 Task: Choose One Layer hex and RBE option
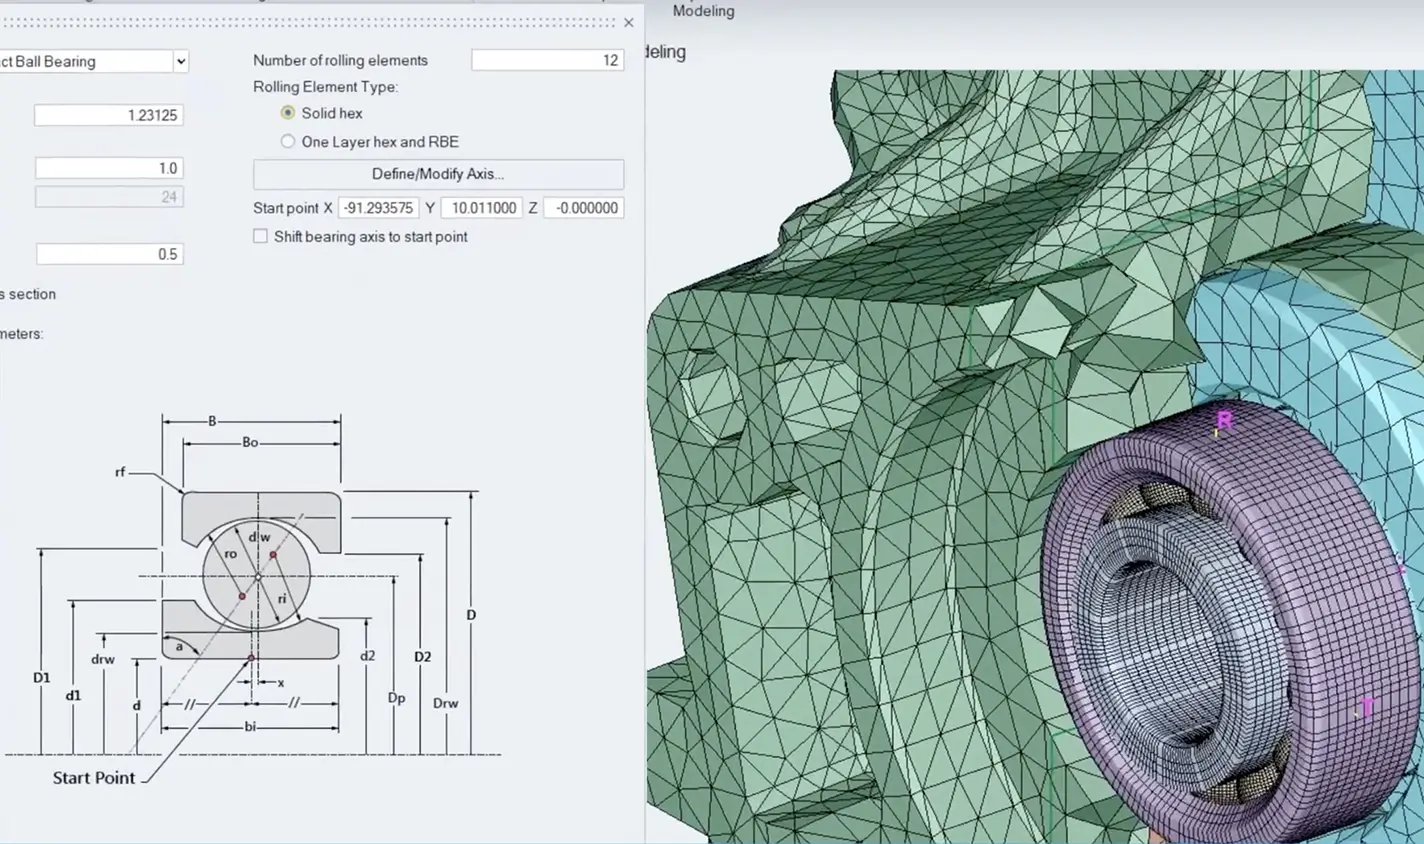(x=288, y=142)
